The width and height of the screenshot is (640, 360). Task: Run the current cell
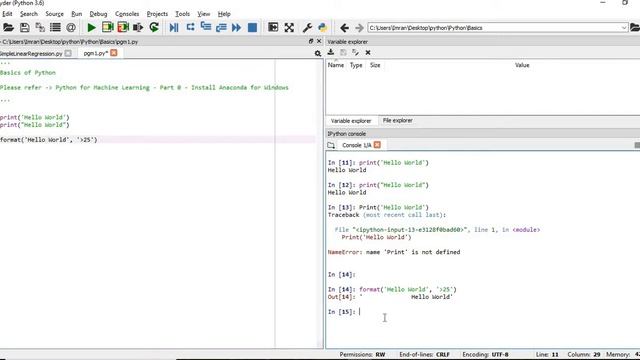coord(107,27)
